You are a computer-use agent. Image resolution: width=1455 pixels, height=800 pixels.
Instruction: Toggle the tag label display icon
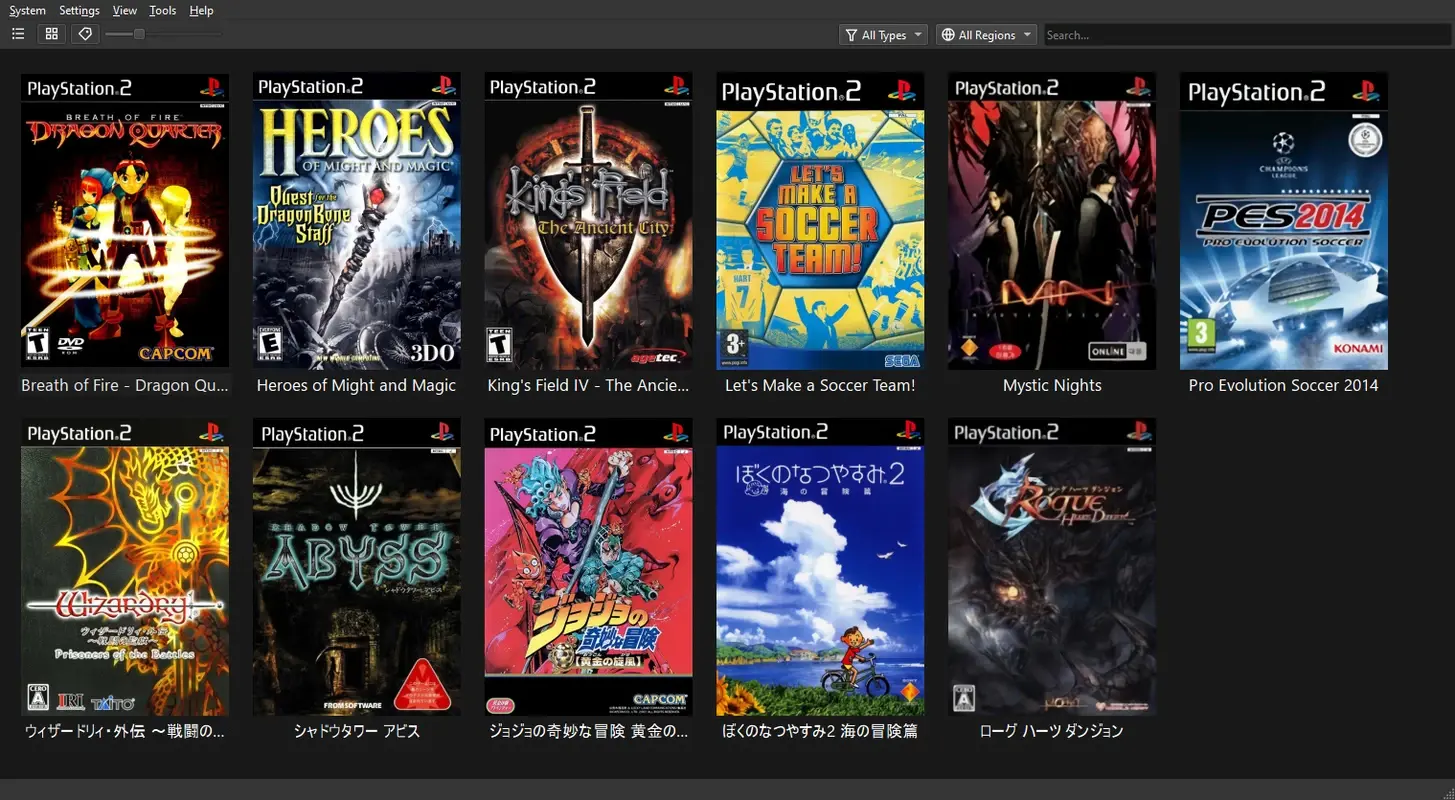84,33
